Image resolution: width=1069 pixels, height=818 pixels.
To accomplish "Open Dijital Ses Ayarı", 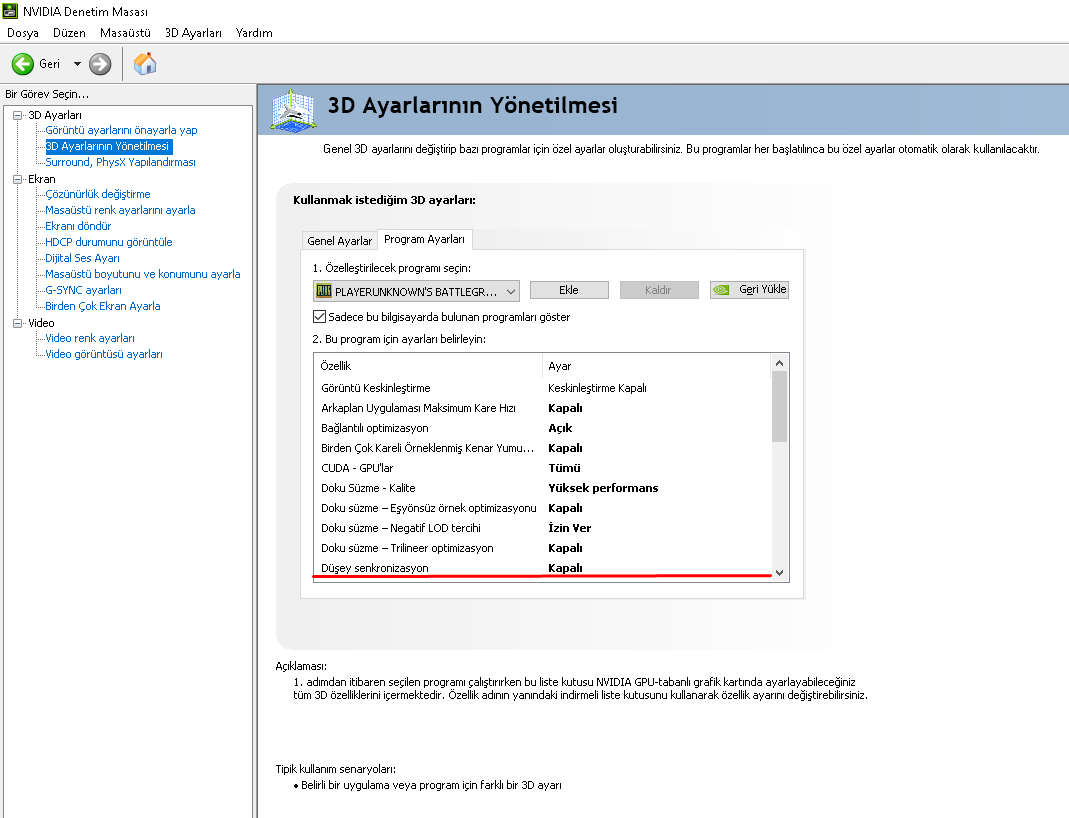I will click(x=82, y=258).
